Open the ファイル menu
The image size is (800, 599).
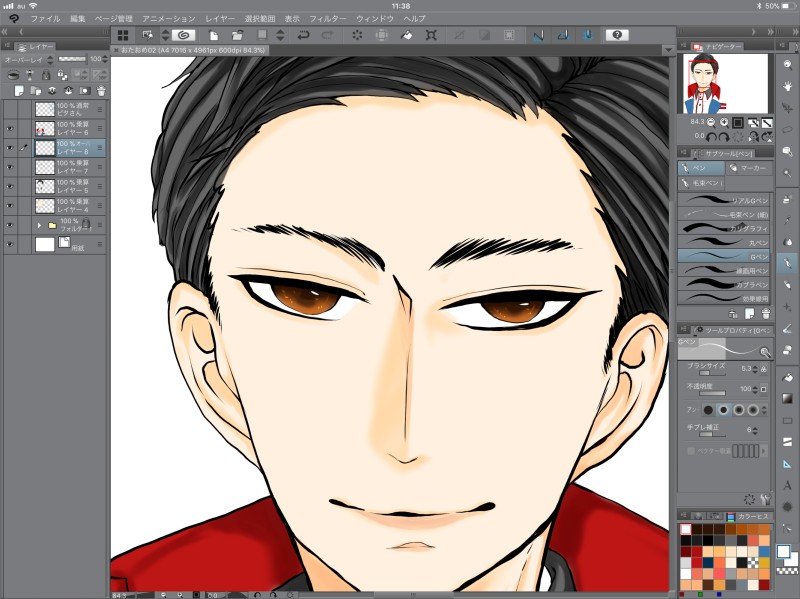tap(45, 19)
